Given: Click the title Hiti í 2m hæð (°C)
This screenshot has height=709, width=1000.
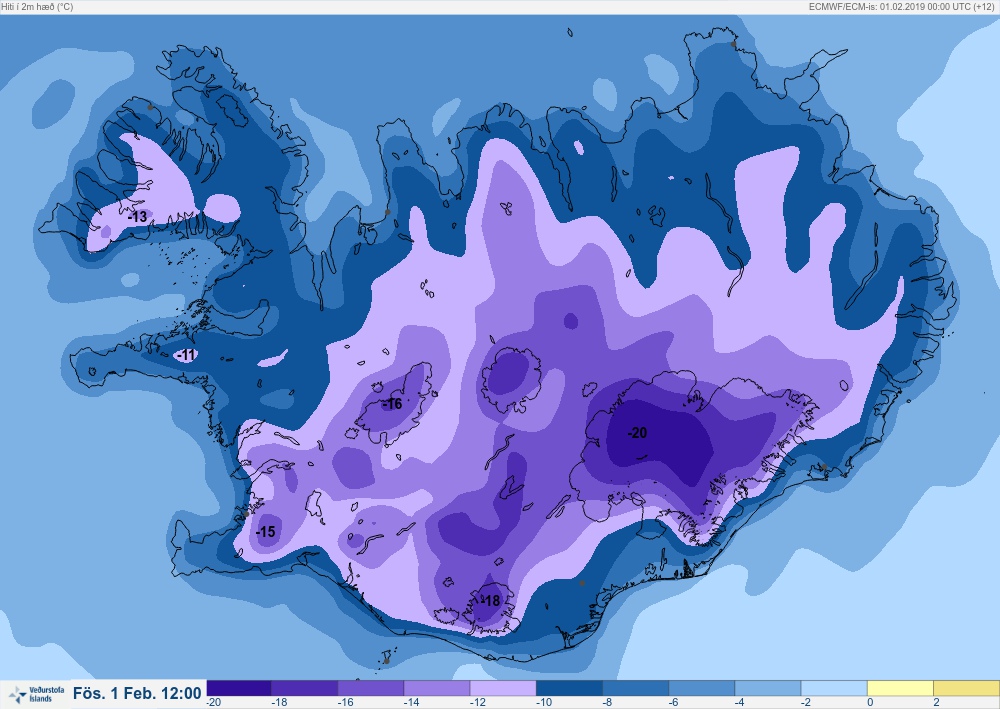Looking at the screenshot, I should pos(38,6).
